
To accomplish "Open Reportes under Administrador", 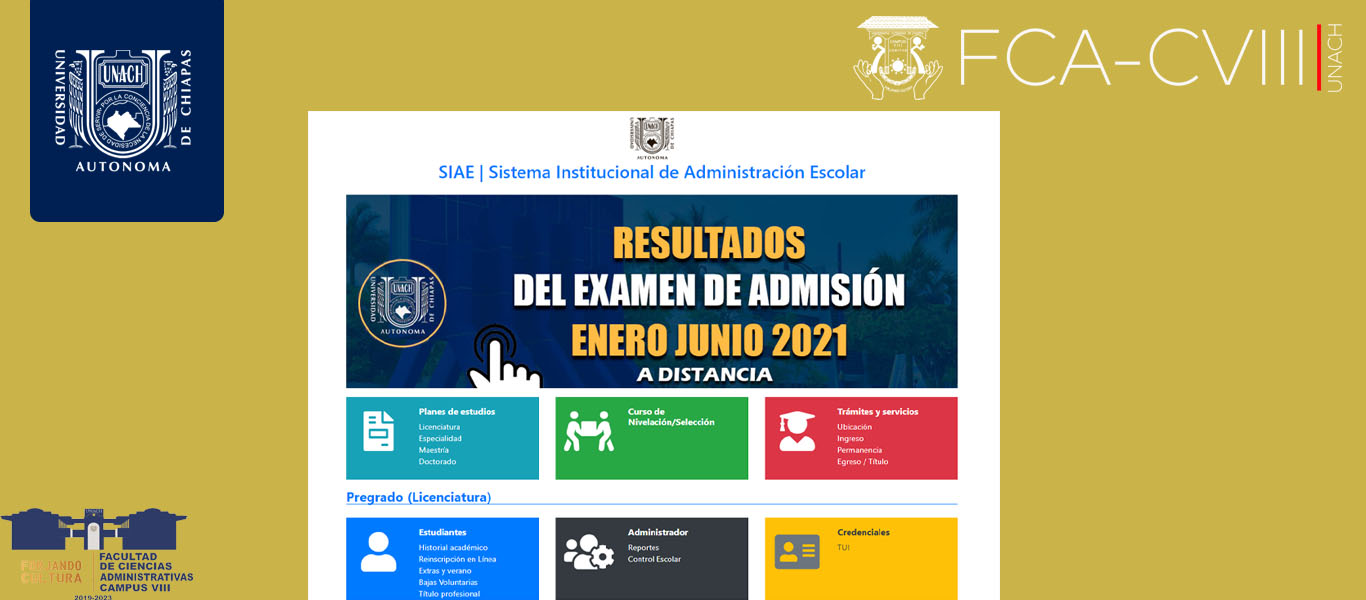I will (643, 548).
